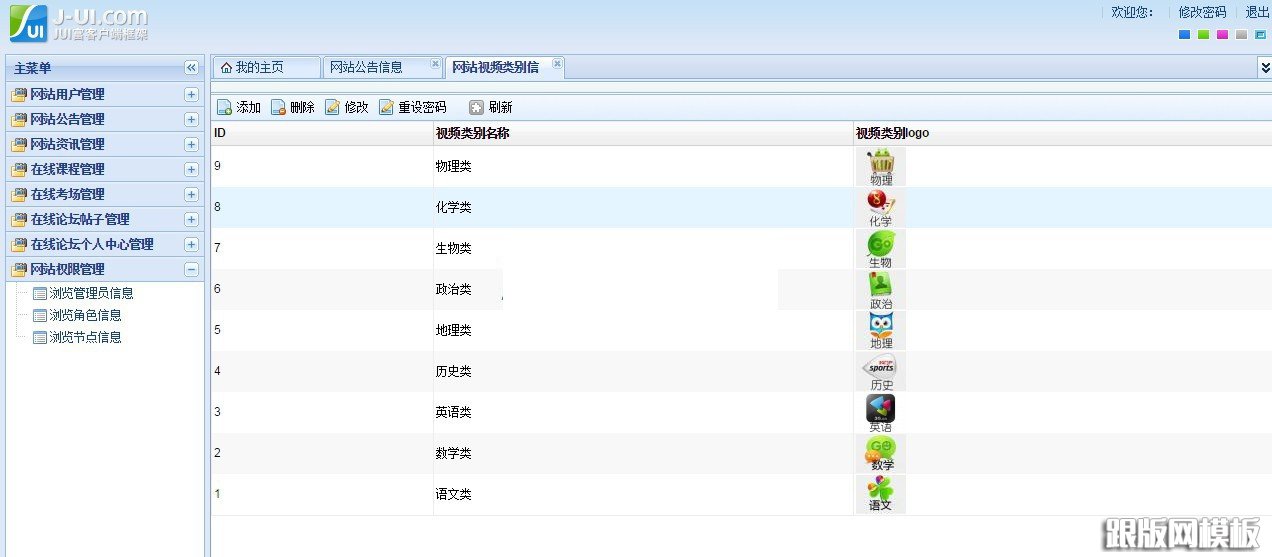Select the gray theme swatch

1242,35
